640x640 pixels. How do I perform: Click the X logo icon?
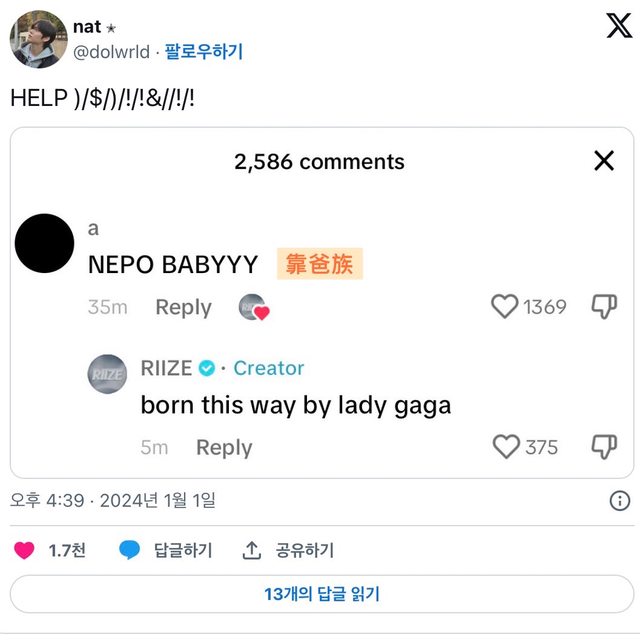[619, 27]
